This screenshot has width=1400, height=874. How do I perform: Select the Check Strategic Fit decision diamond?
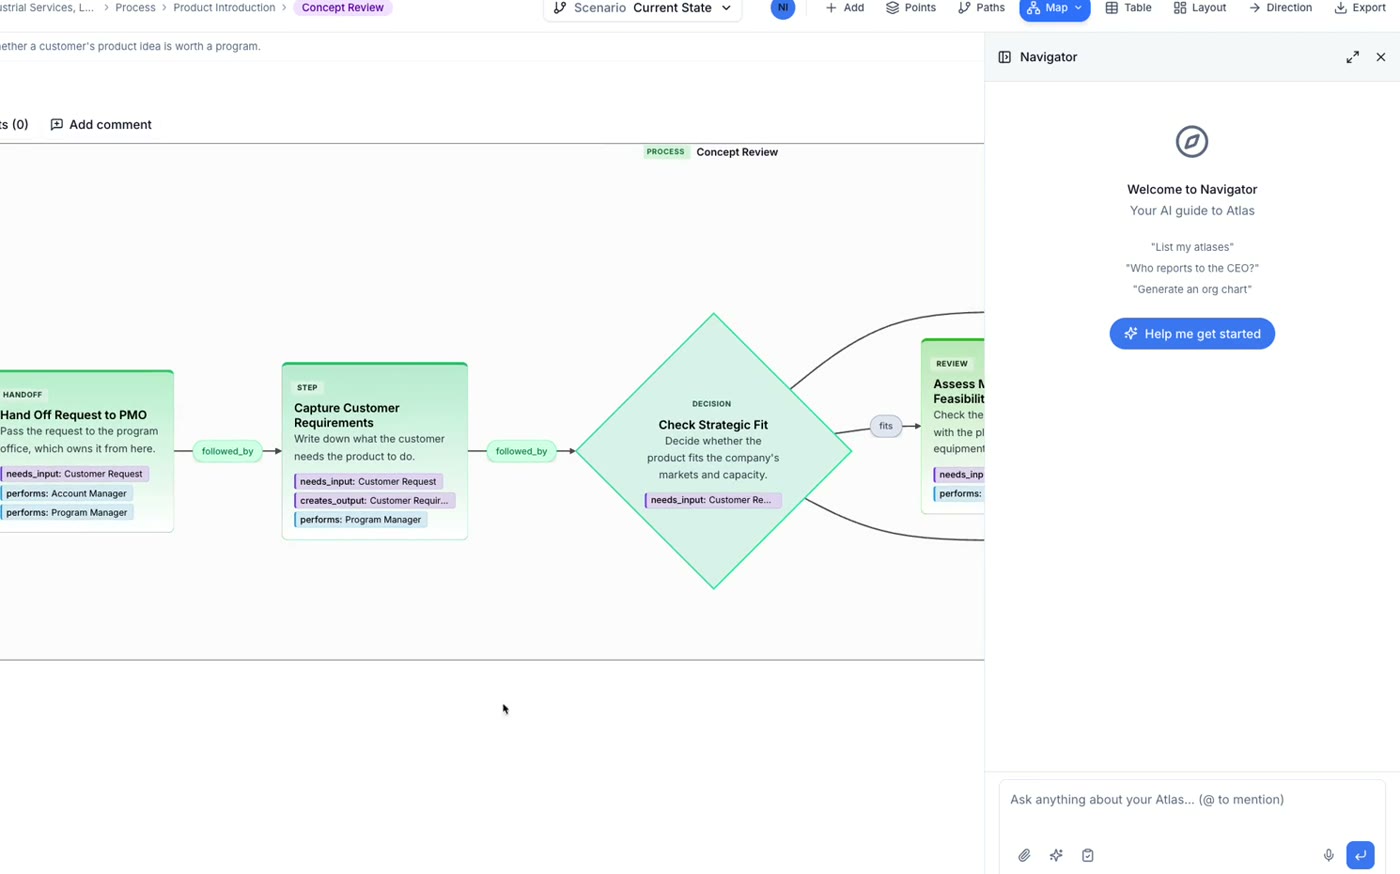point(713,451)
